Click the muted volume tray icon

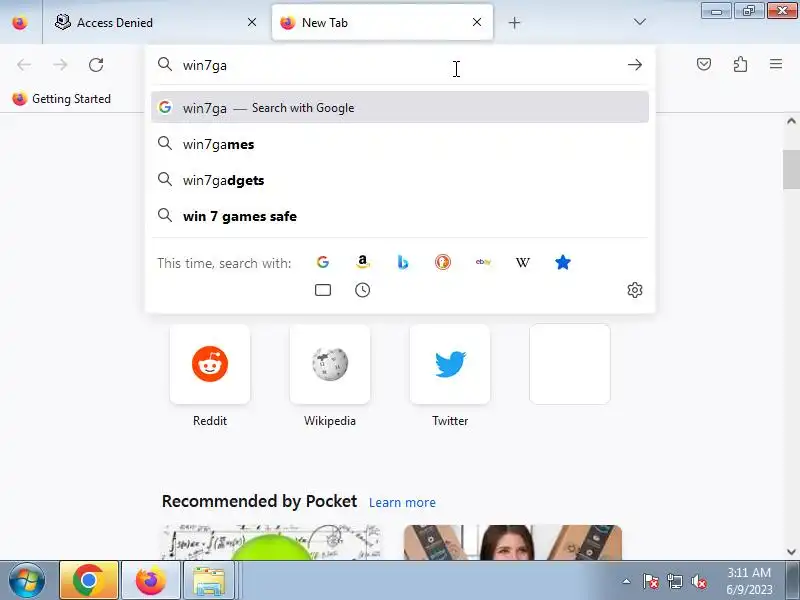[x=699, y=581]
